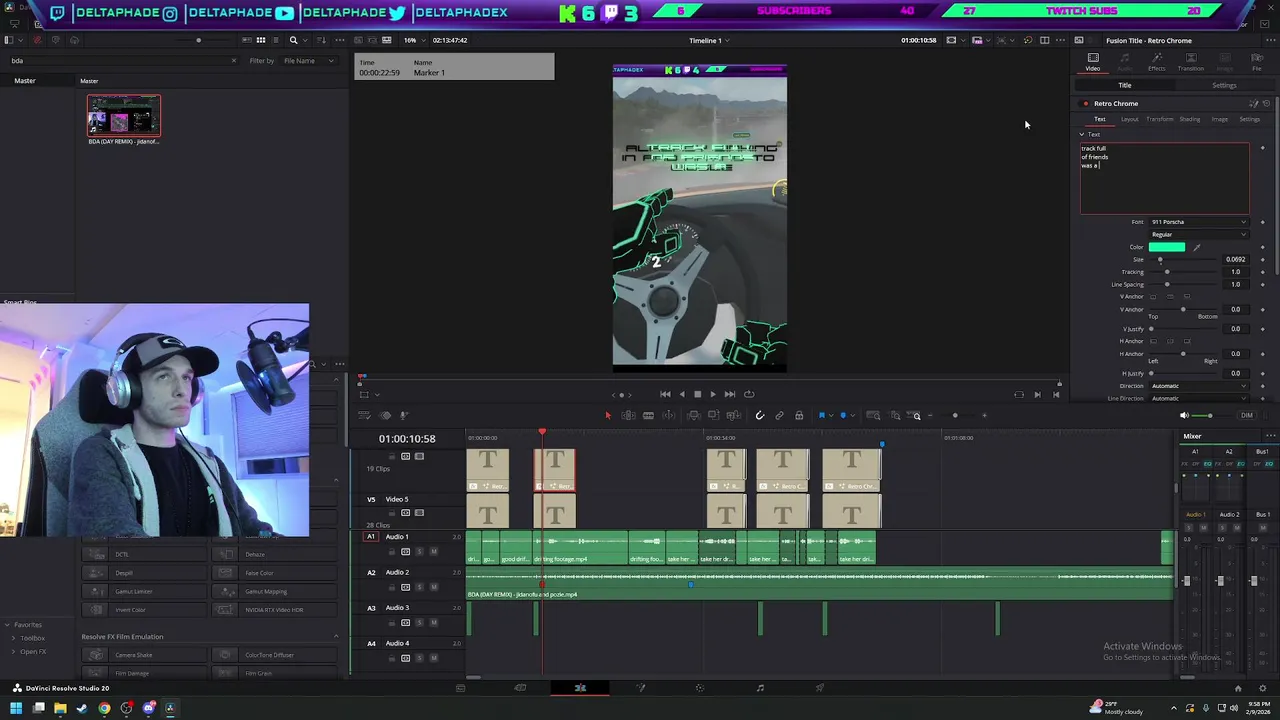Toggle Position Lock padlock icon

(799, 415)
